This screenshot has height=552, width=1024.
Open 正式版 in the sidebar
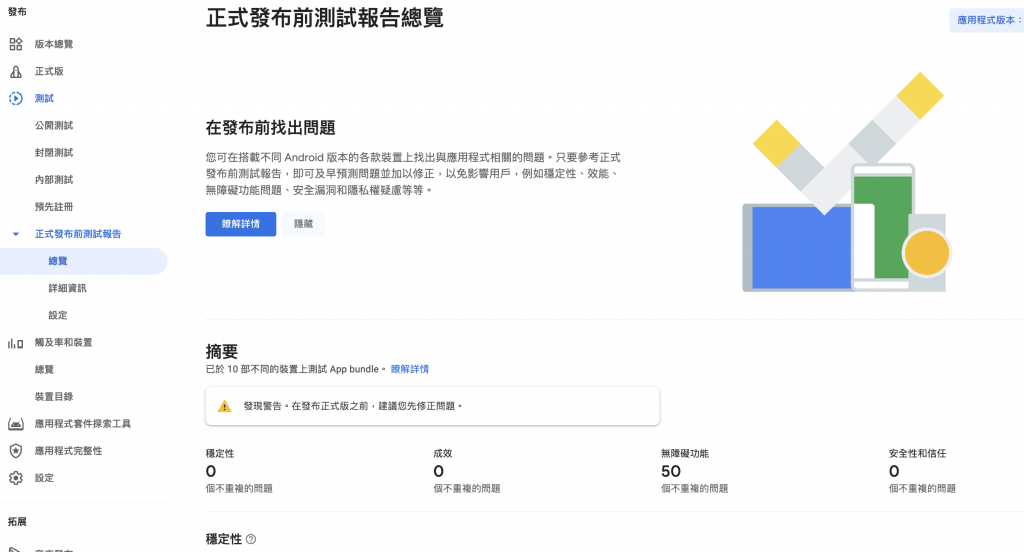pos(49,71)
